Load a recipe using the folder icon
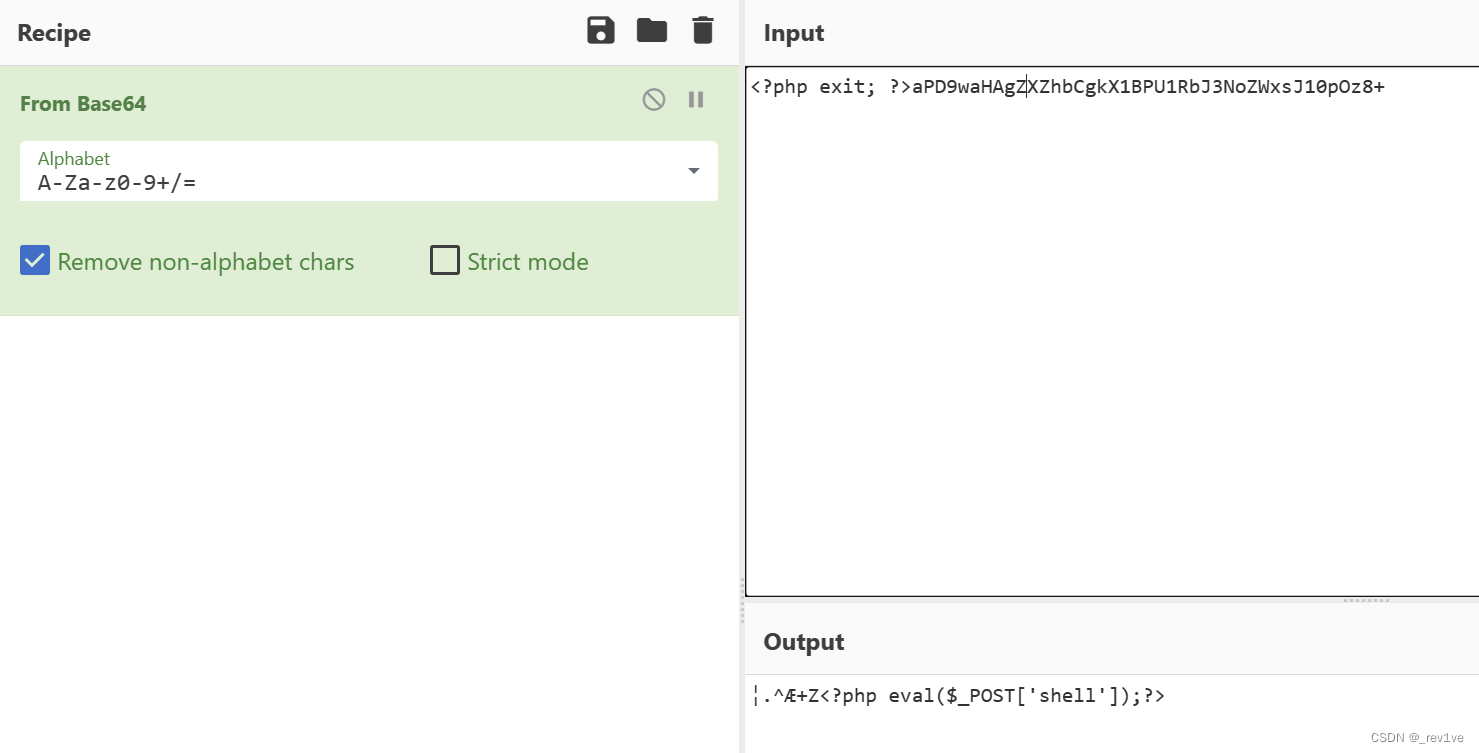Screen dimensions: 1479x753 pos(652,31)
